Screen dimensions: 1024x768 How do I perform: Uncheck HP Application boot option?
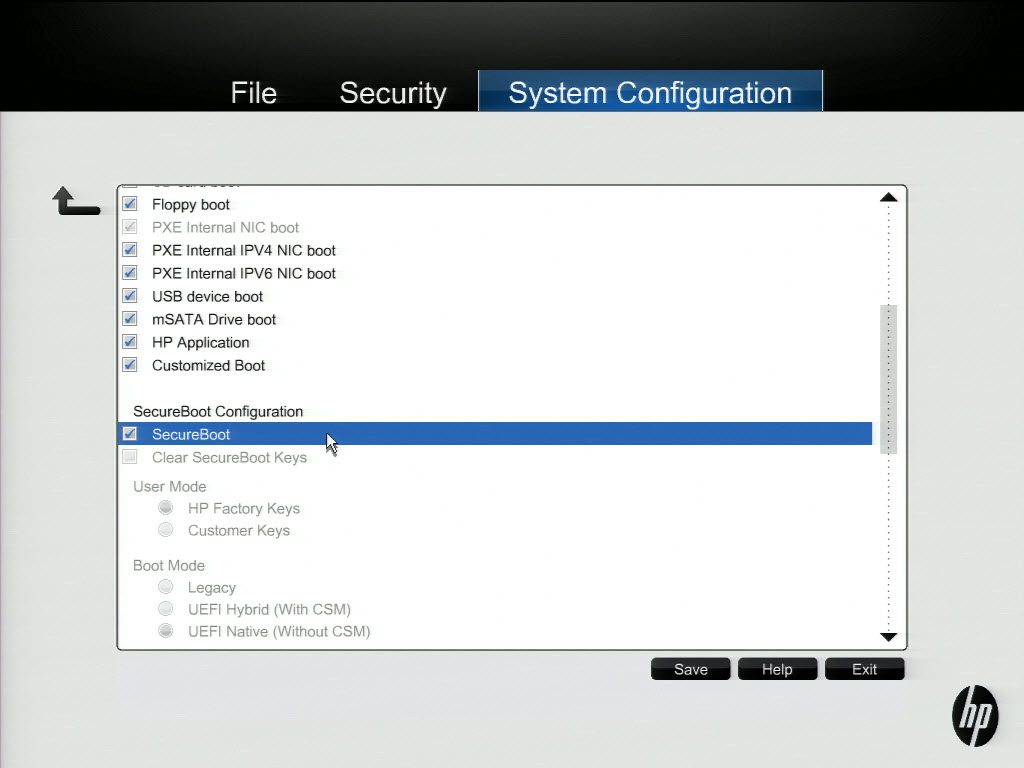[130, 342]
